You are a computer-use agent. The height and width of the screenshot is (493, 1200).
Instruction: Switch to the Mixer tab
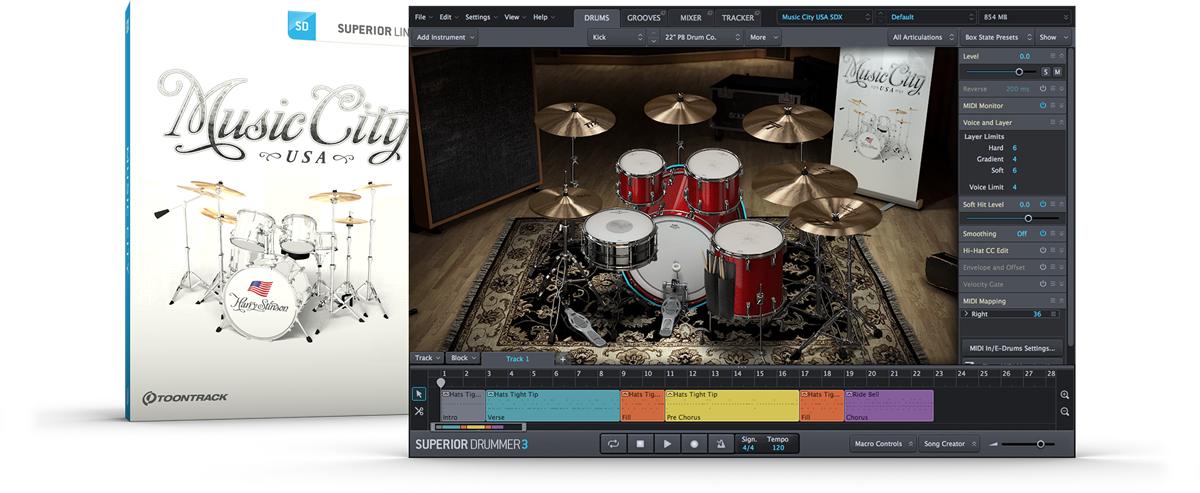point(691,18)
